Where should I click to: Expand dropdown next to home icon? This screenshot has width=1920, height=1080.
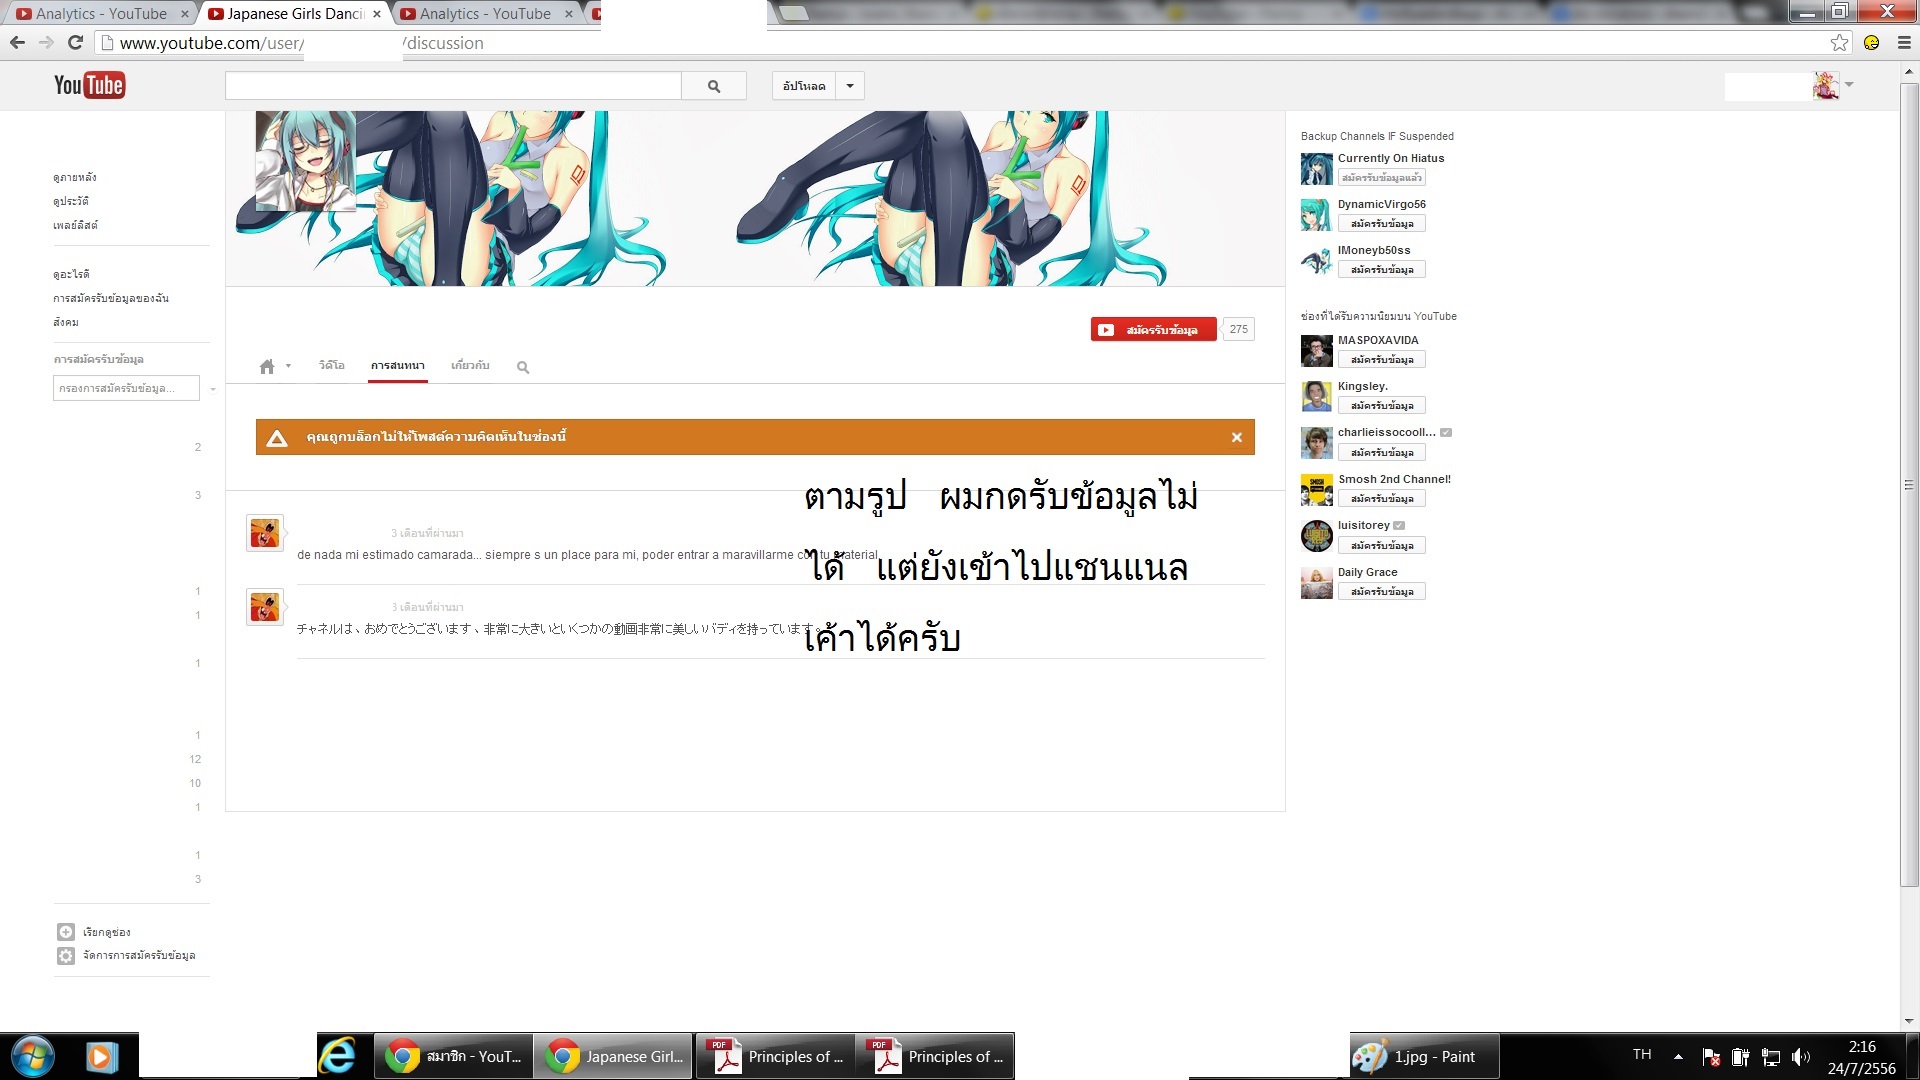coord(288,366)
